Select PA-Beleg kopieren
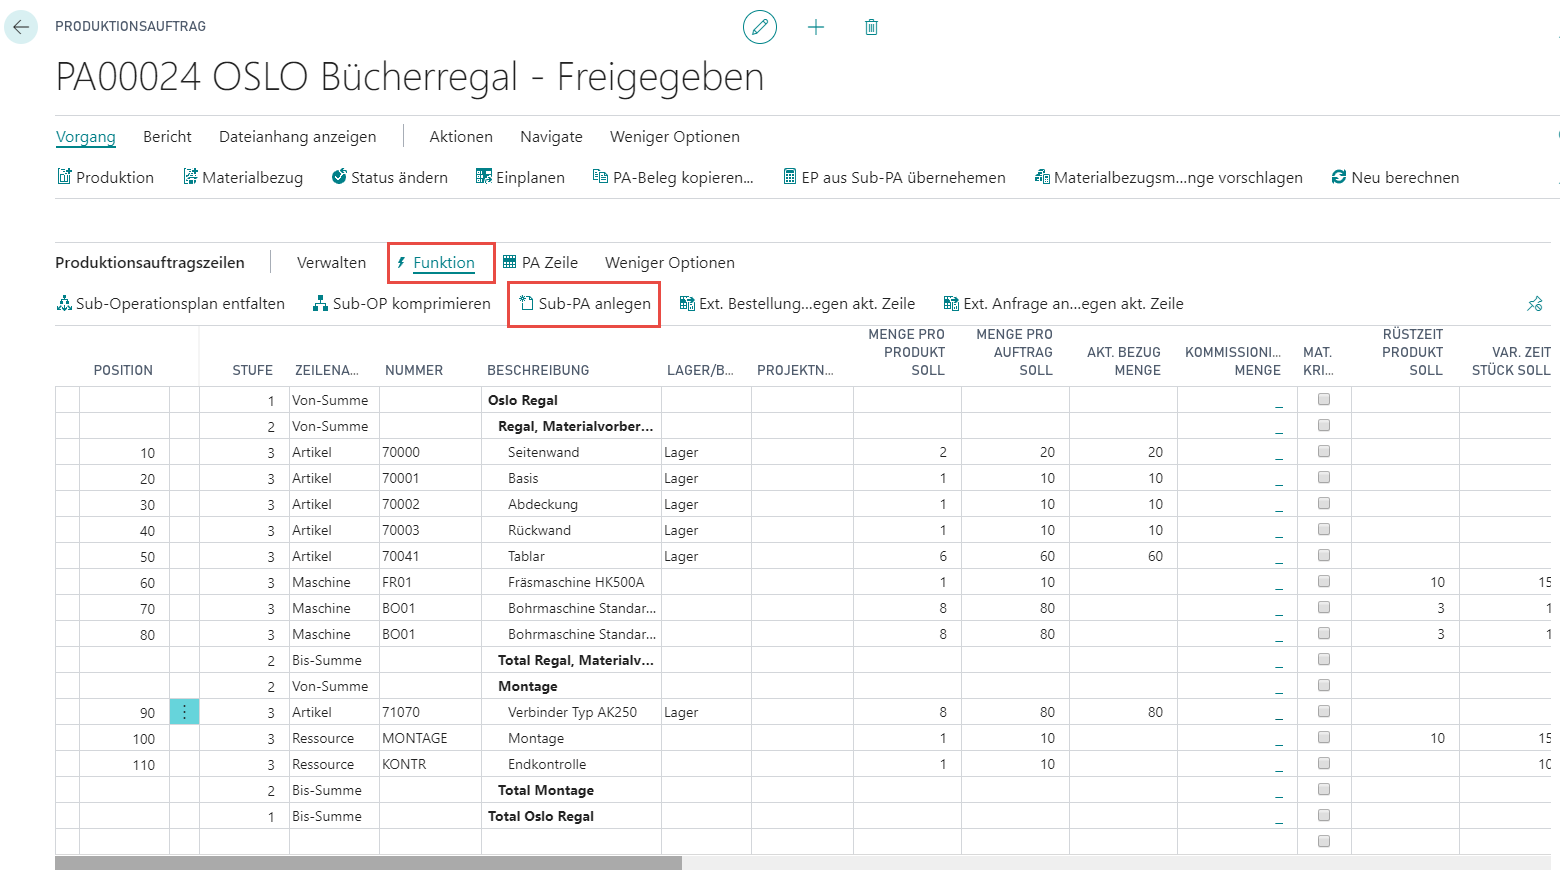The image size is (1560, 878). tap(673, 177)
